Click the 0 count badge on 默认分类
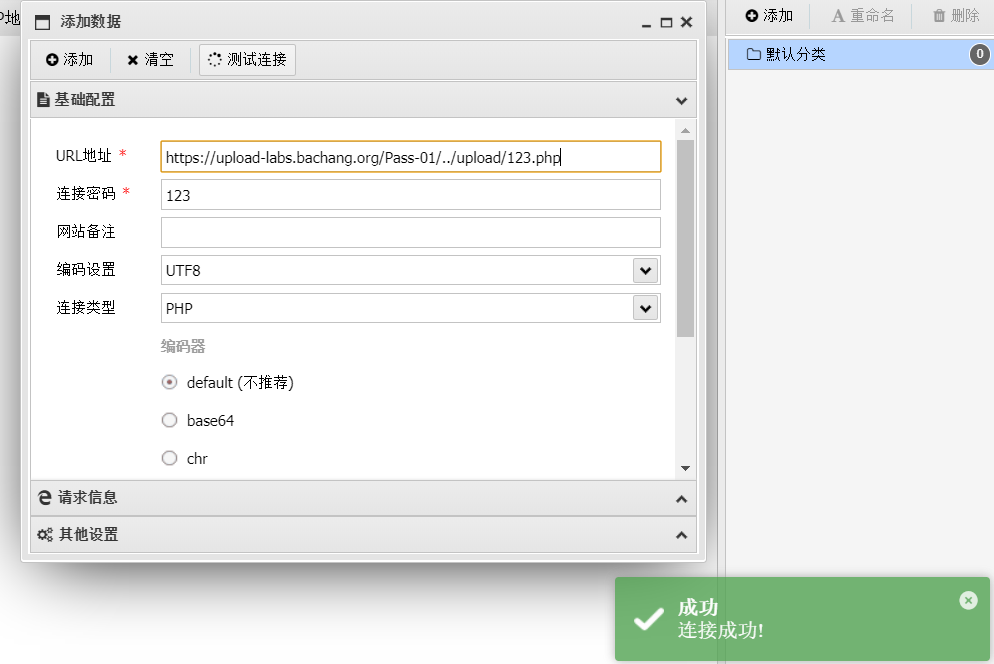Image resolution: width=994 pixels, height=664 pixels. 979,55
